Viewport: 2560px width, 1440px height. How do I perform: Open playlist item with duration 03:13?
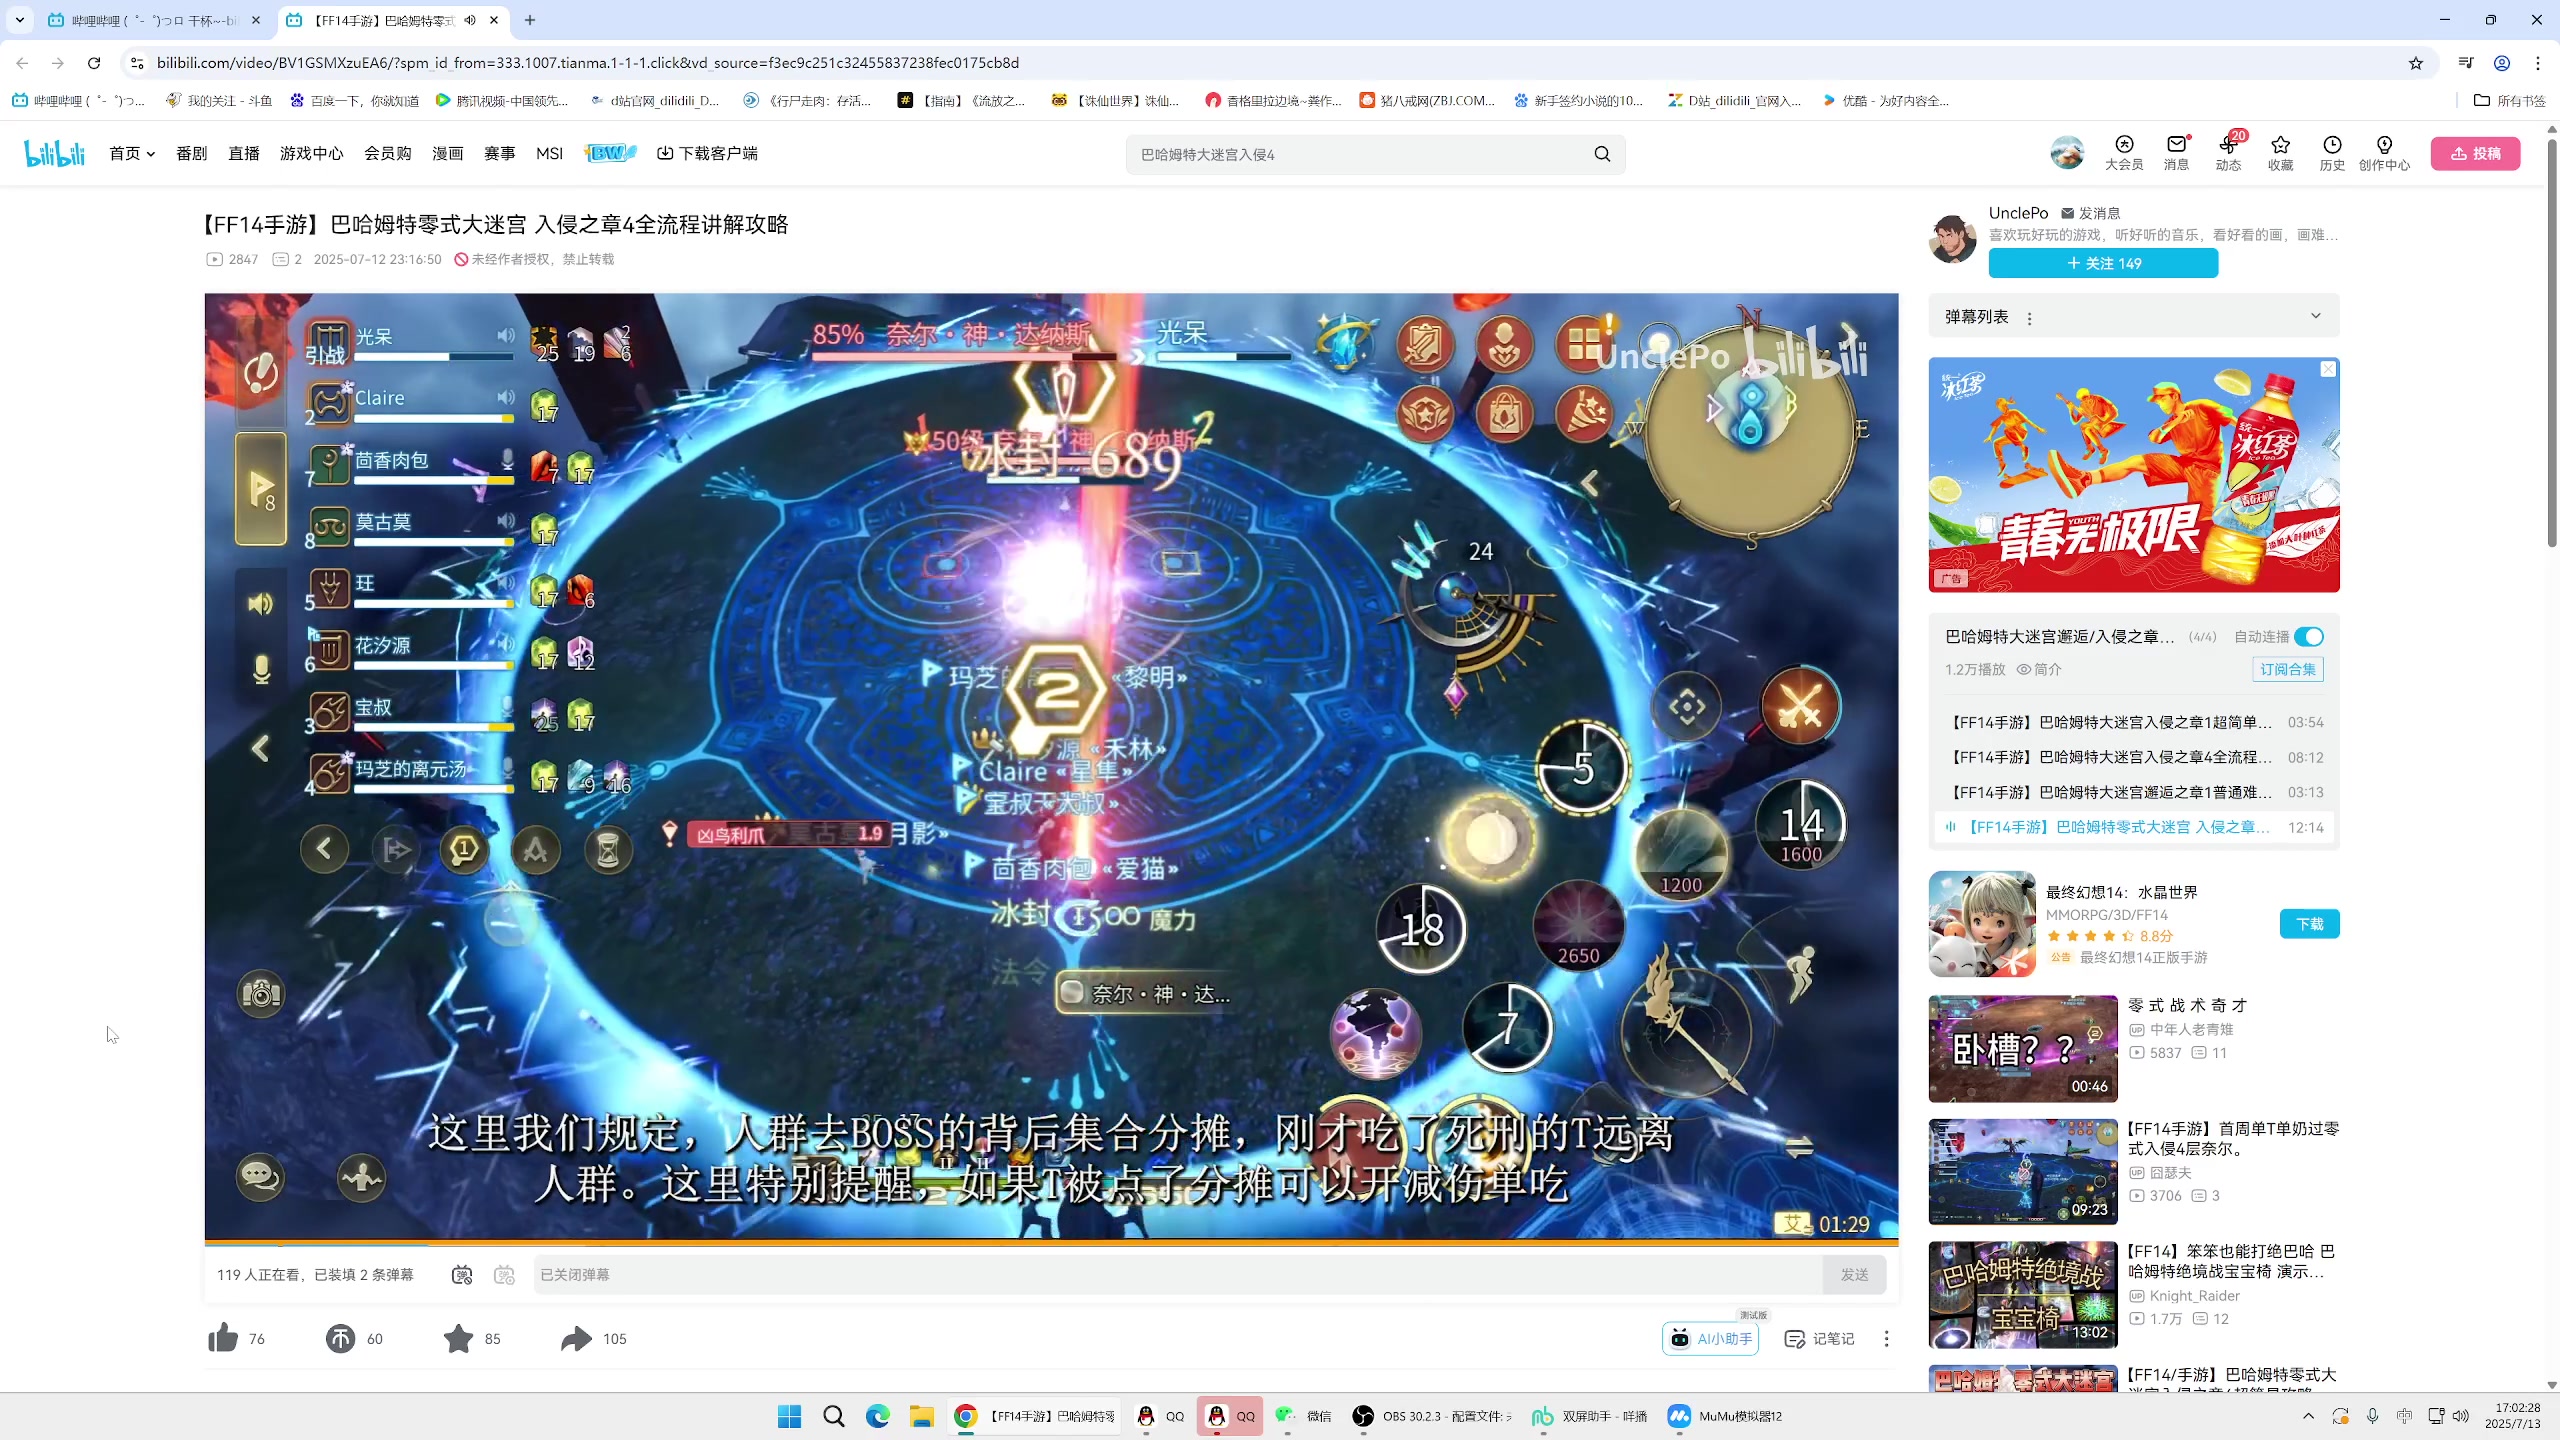(2133, 792)
